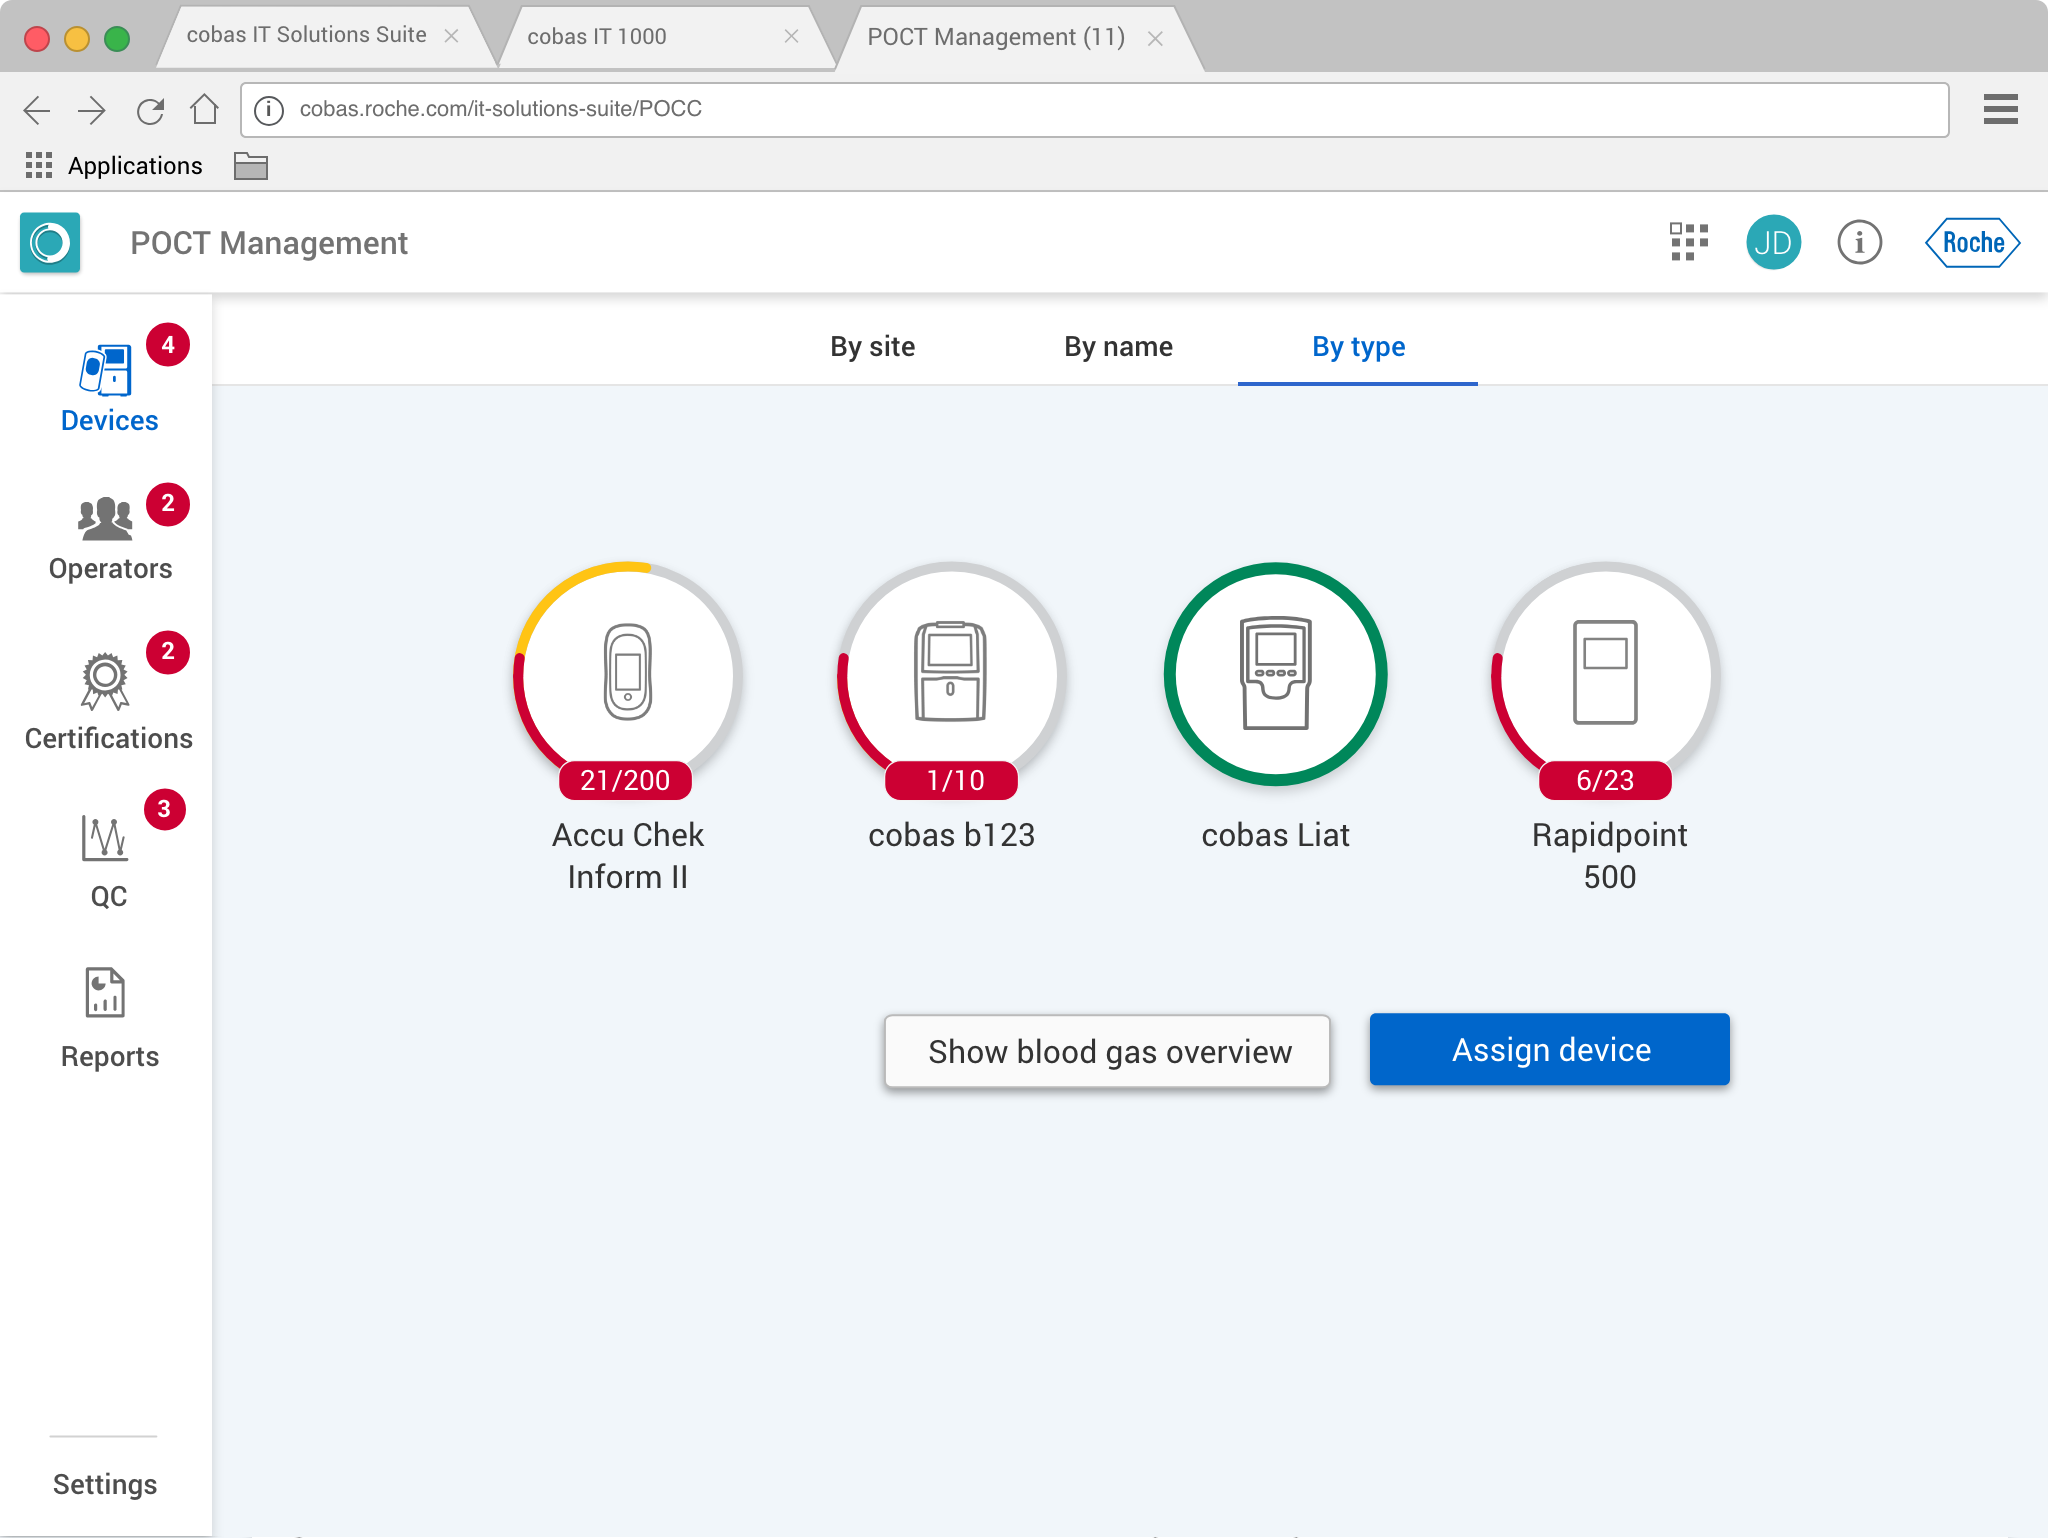The image size is (2048, 1538).
Task: Select the Rapidpoint 500 device type
Action: click(x=1606, y=675)
